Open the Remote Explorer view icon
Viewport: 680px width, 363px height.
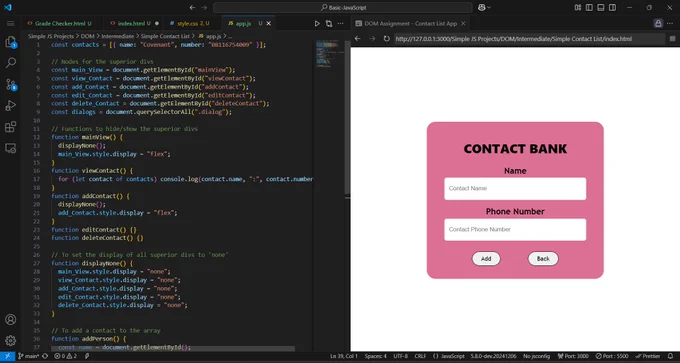(10, 148)
